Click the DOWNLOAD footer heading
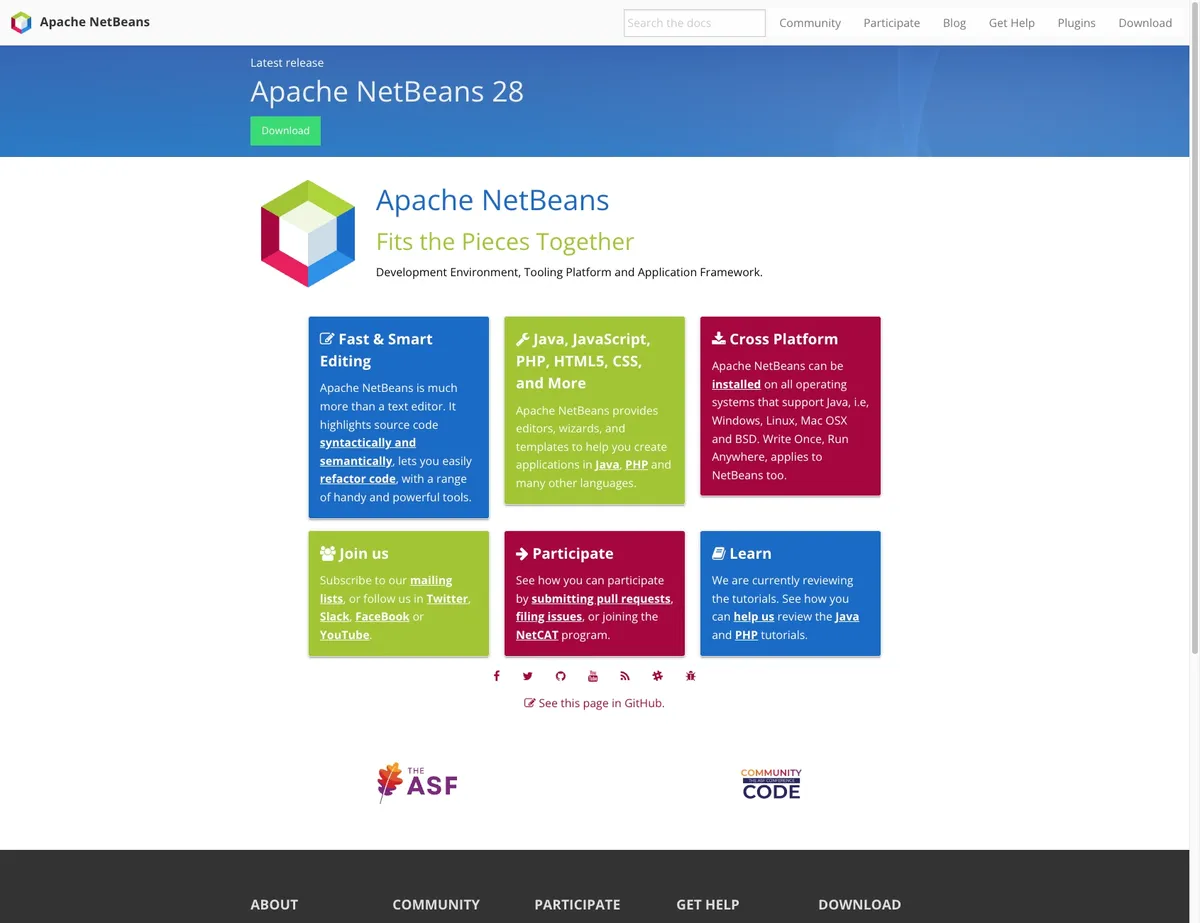 point(860,904)
